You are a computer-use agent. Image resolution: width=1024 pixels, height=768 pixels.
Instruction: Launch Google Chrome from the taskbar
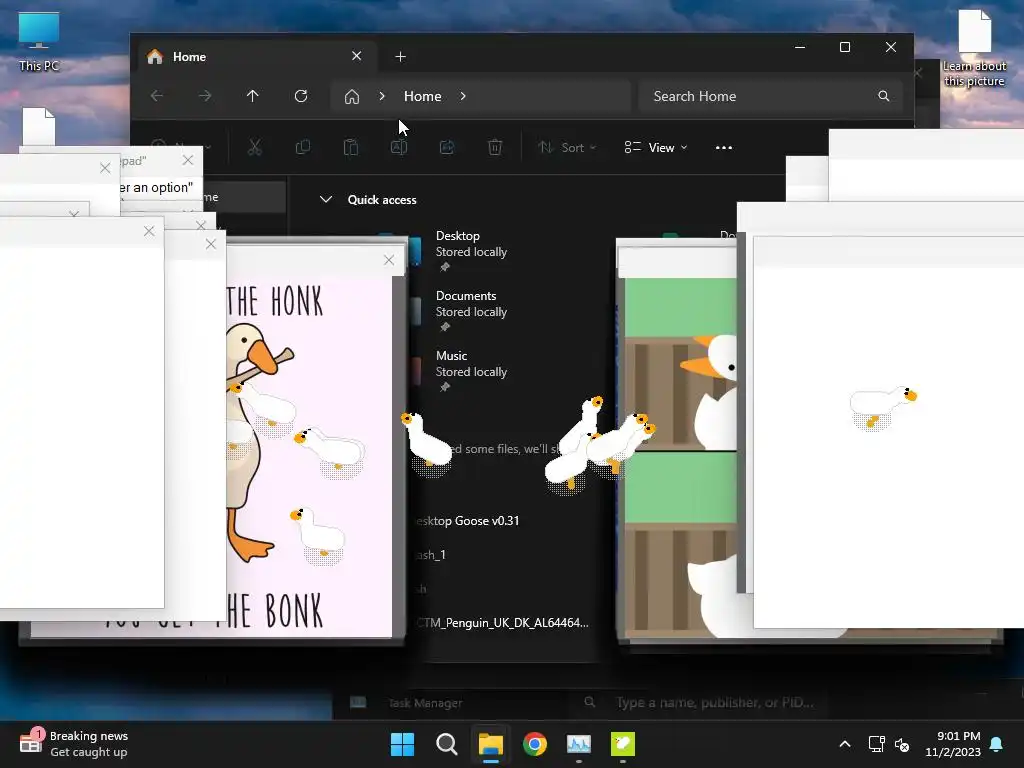pos(535,744)
